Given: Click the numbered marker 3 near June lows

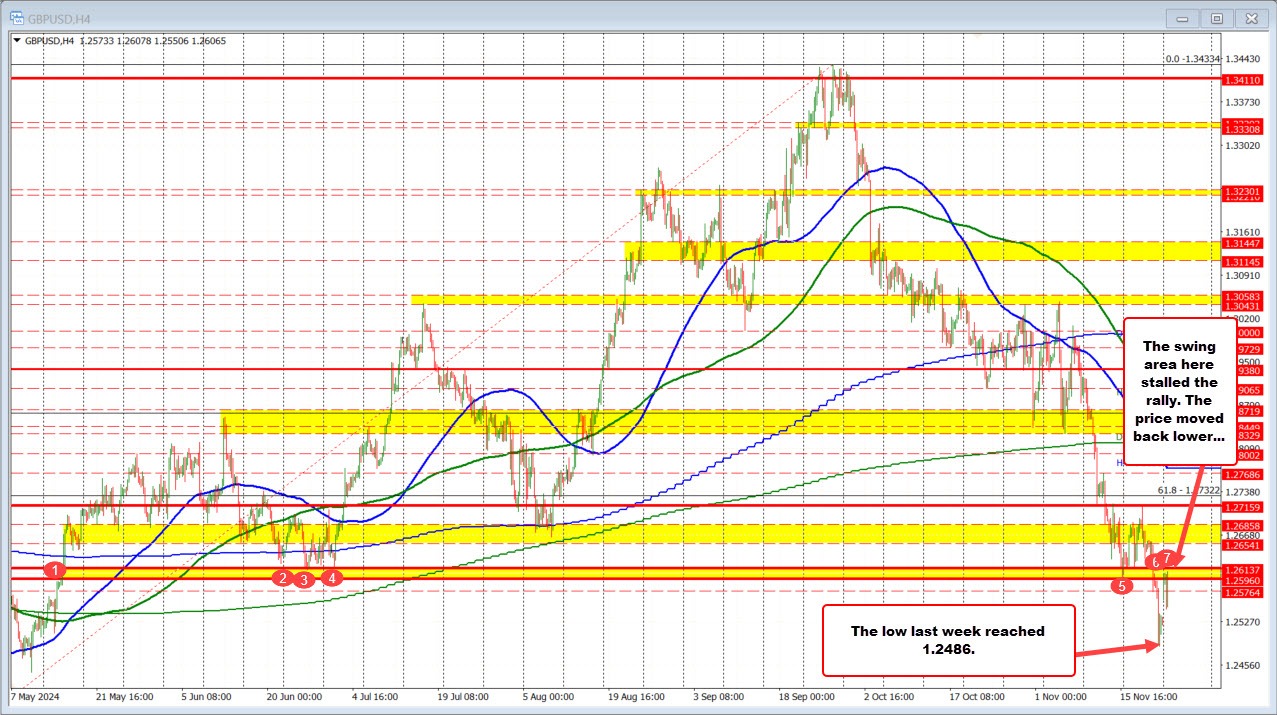Looking at the screenshot, I should coord(306,580).
